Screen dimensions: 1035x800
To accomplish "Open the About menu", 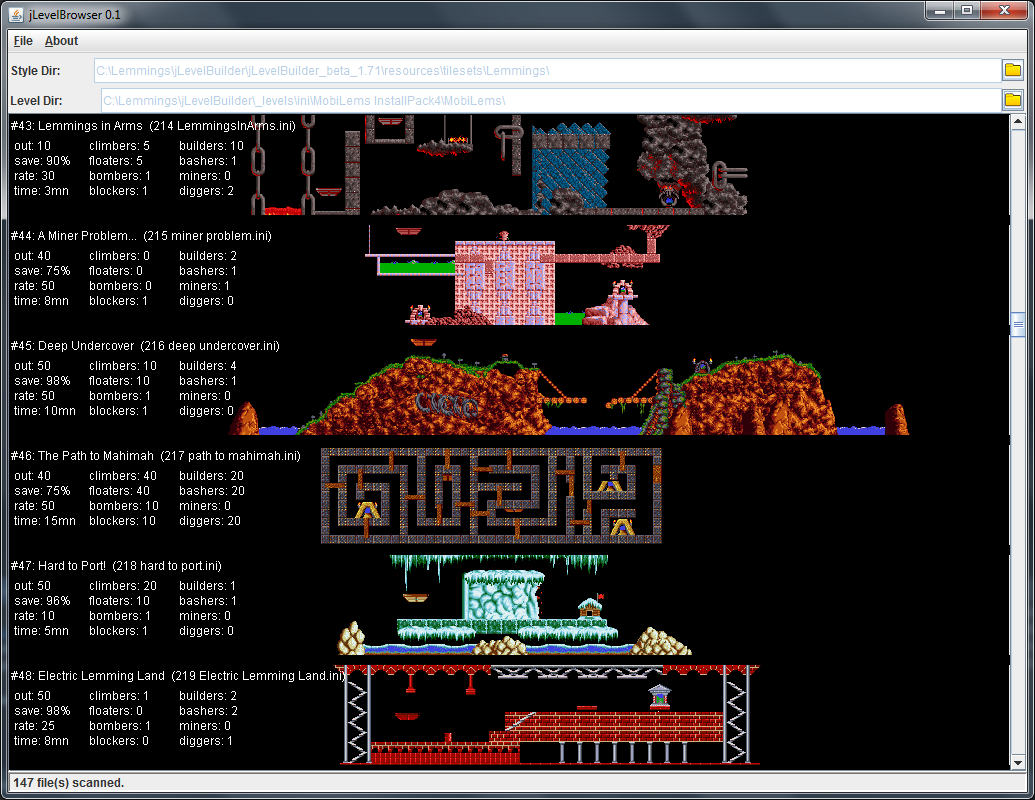I will (61, 41).
